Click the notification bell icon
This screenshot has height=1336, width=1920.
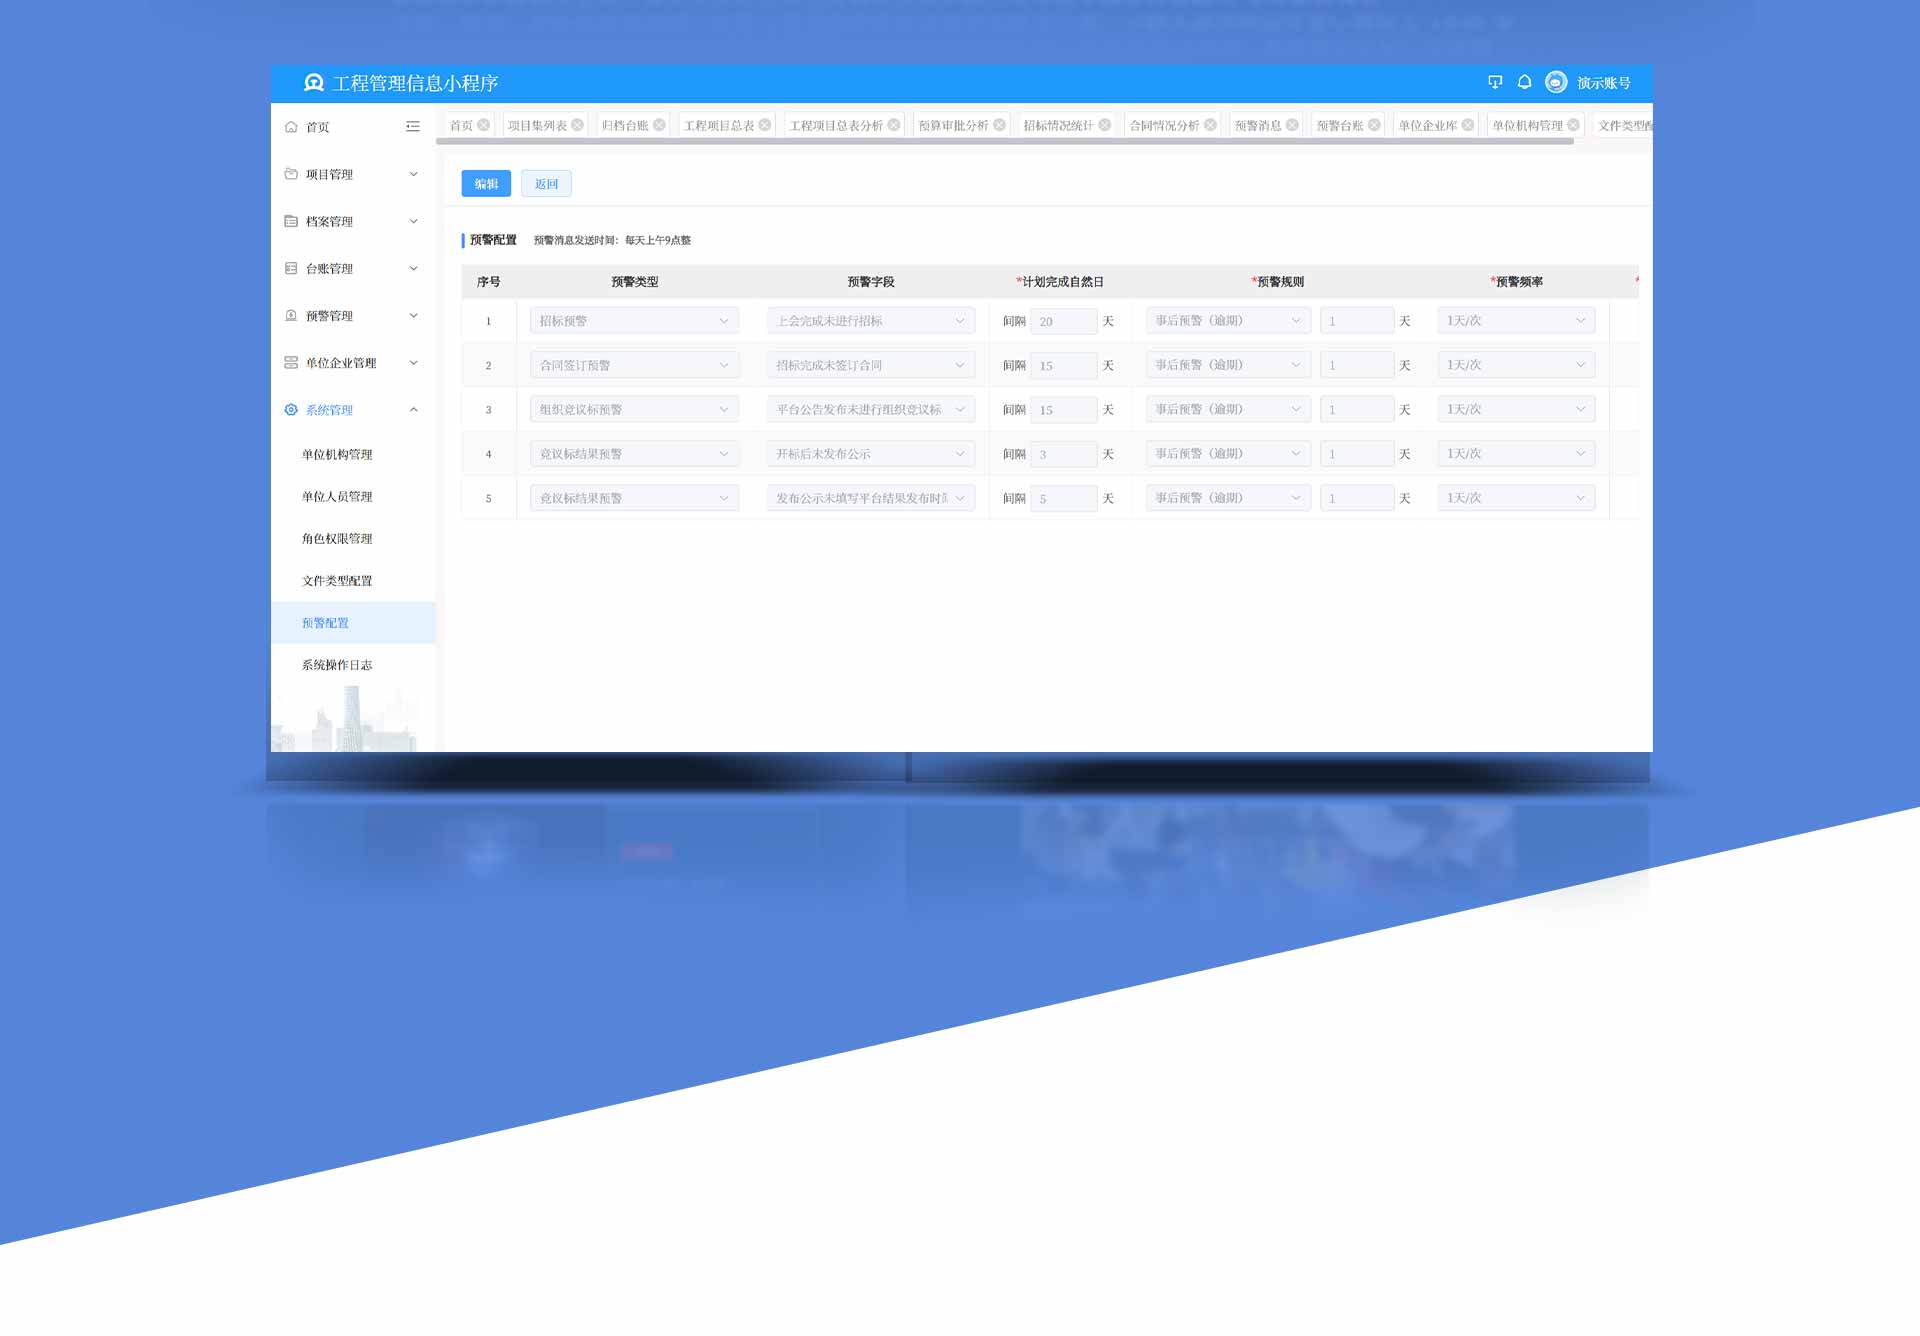coord(1524,82)
